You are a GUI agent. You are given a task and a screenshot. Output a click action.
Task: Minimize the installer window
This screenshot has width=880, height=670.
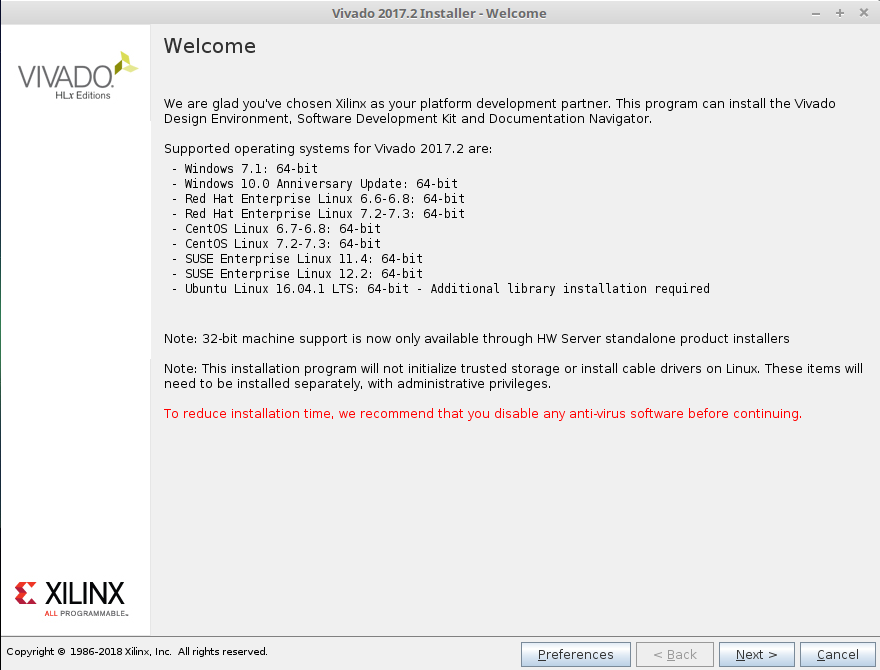pos(816,13)
